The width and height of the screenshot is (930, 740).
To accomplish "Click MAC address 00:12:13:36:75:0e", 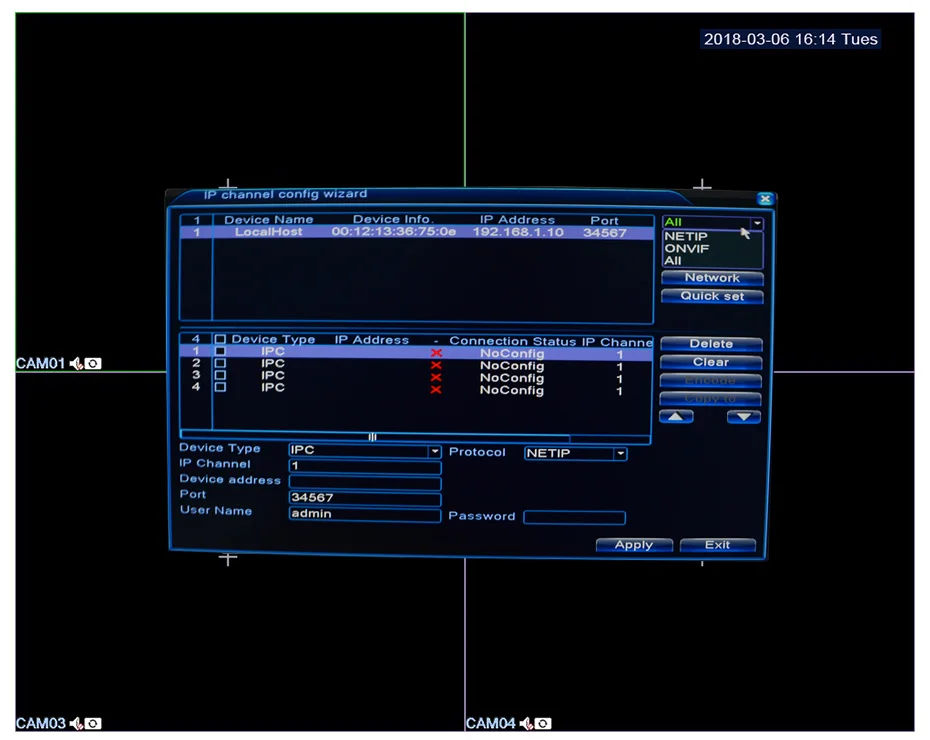I will (394, 232).
